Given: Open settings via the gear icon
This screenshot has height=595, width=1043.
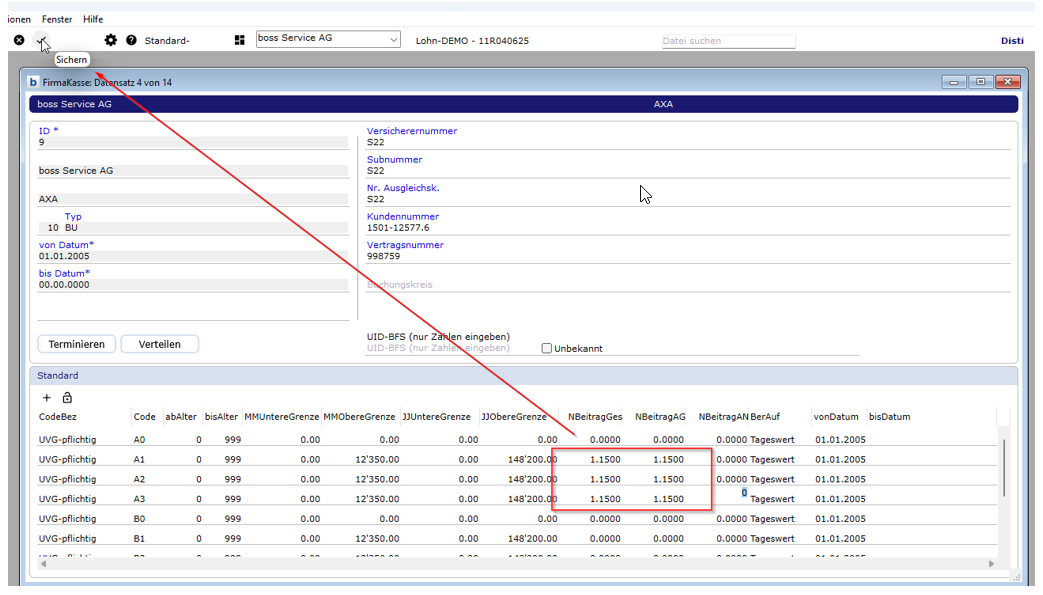Looking at the screenshot, I should tap(111, 40).
